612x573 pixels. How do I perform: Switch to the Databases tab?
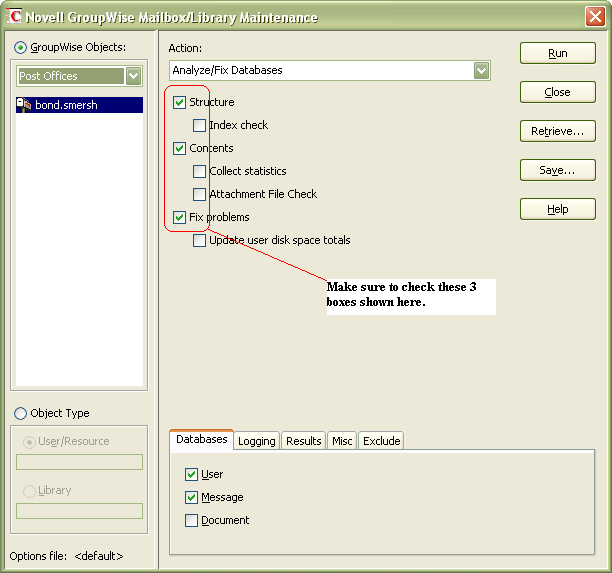(202, 440)
